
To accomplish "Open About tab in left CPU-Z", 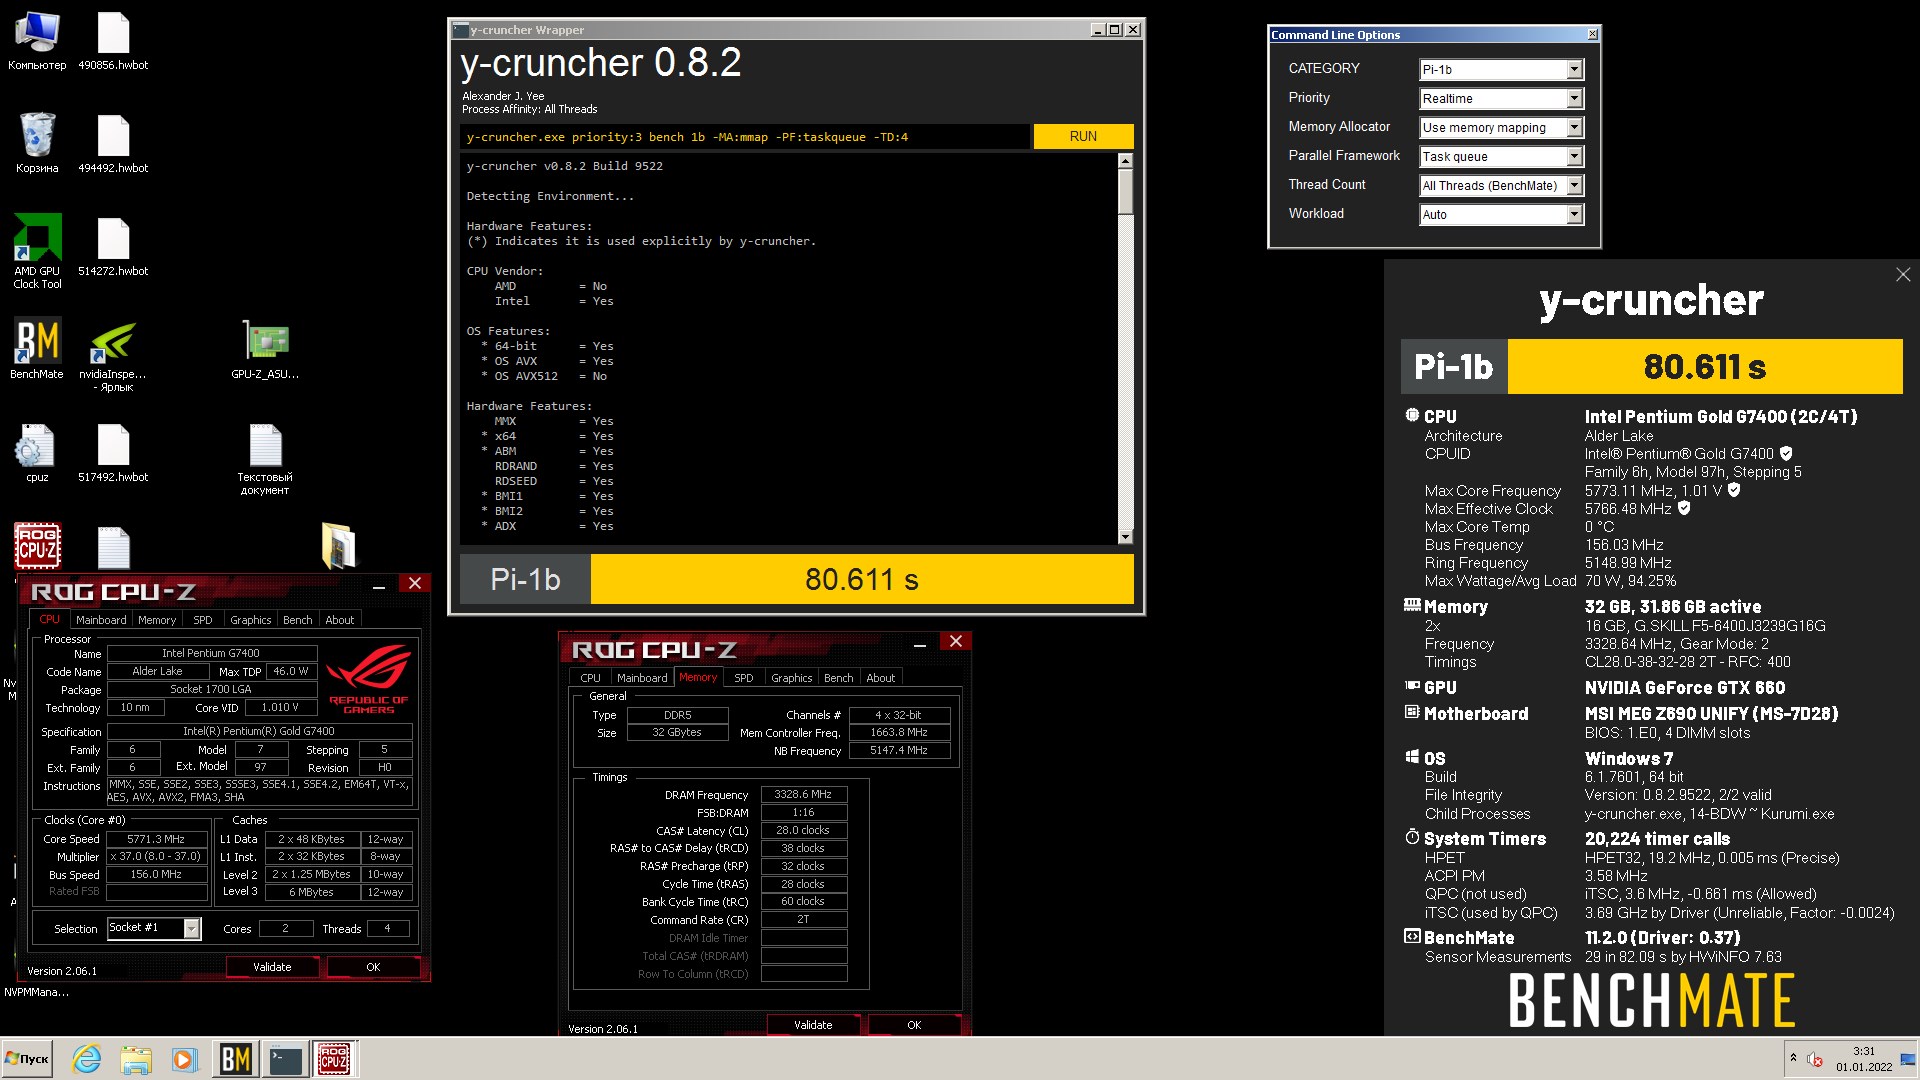I will point(340,620).
